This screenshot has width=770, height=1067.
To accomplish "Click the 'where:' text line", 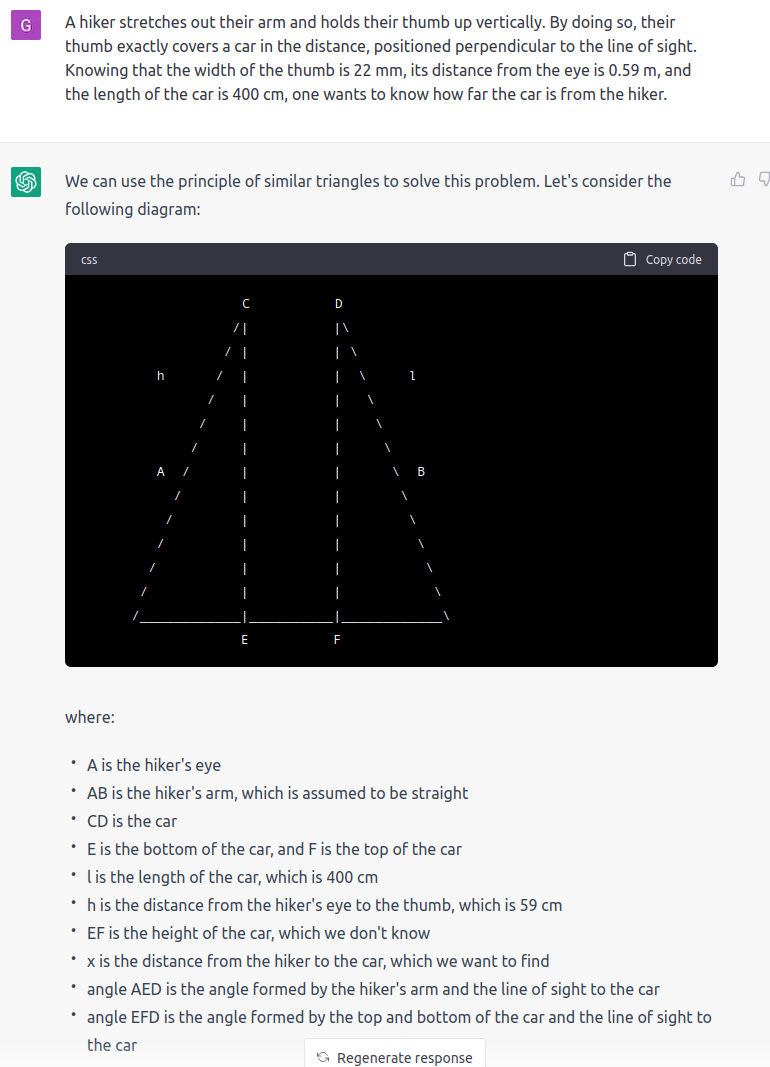I will click(x=90, y=717).
